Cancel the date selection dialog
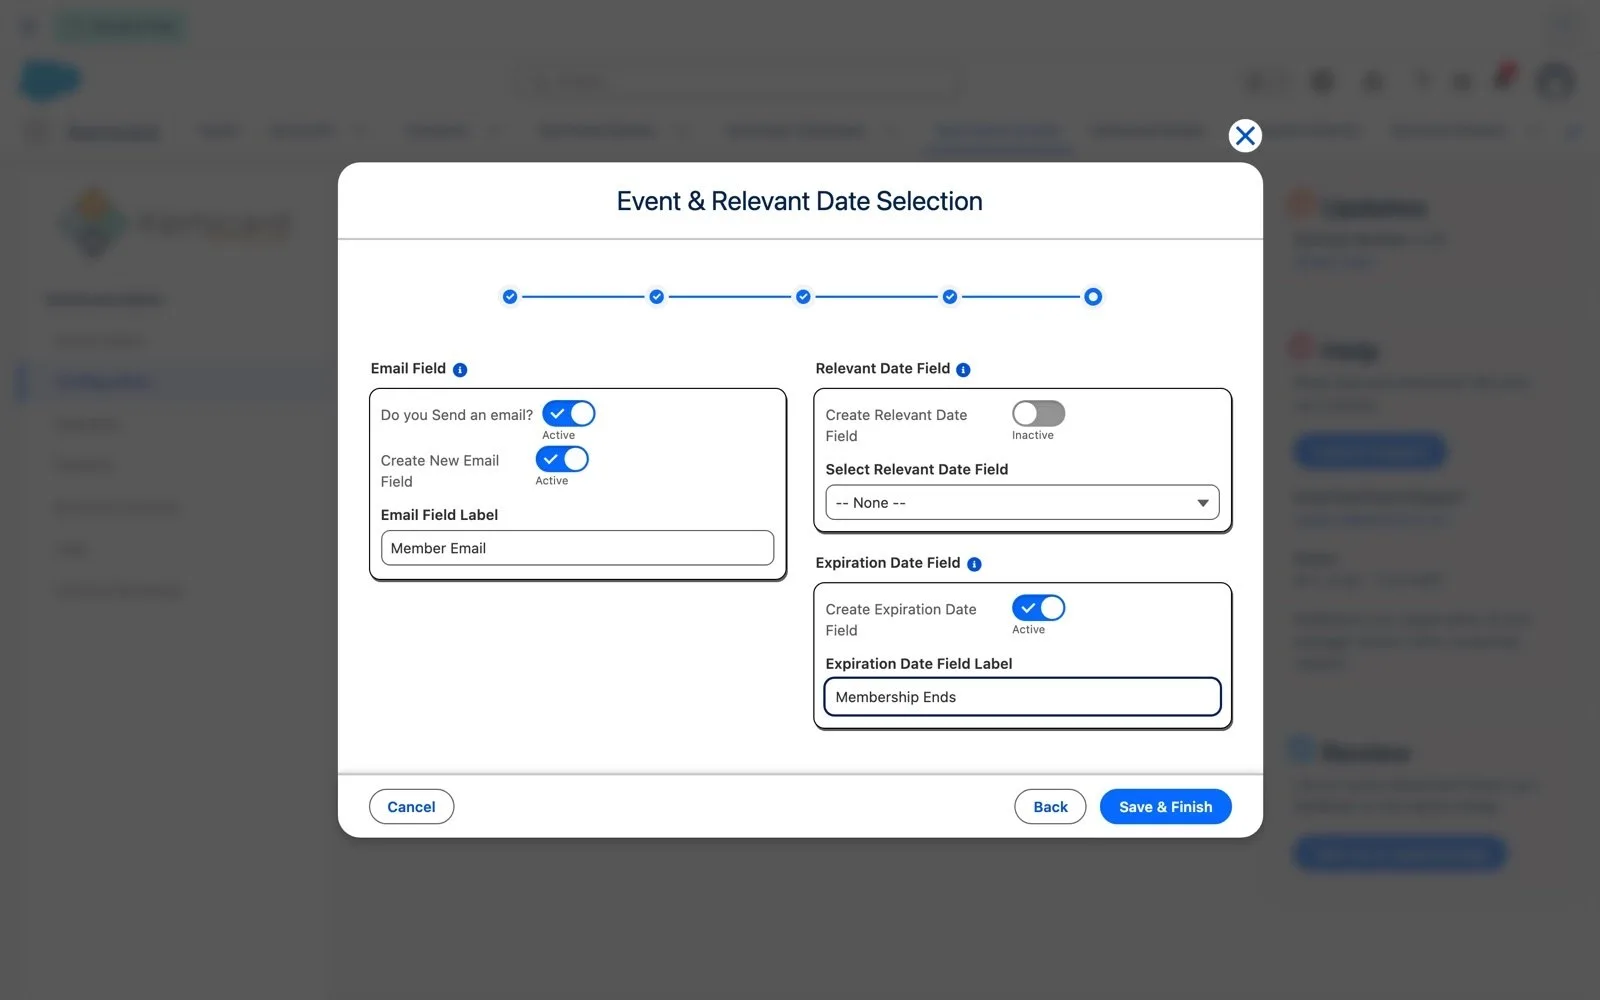The height and width of the screenshot is (1000, 1600). click(x=411, y=807)
